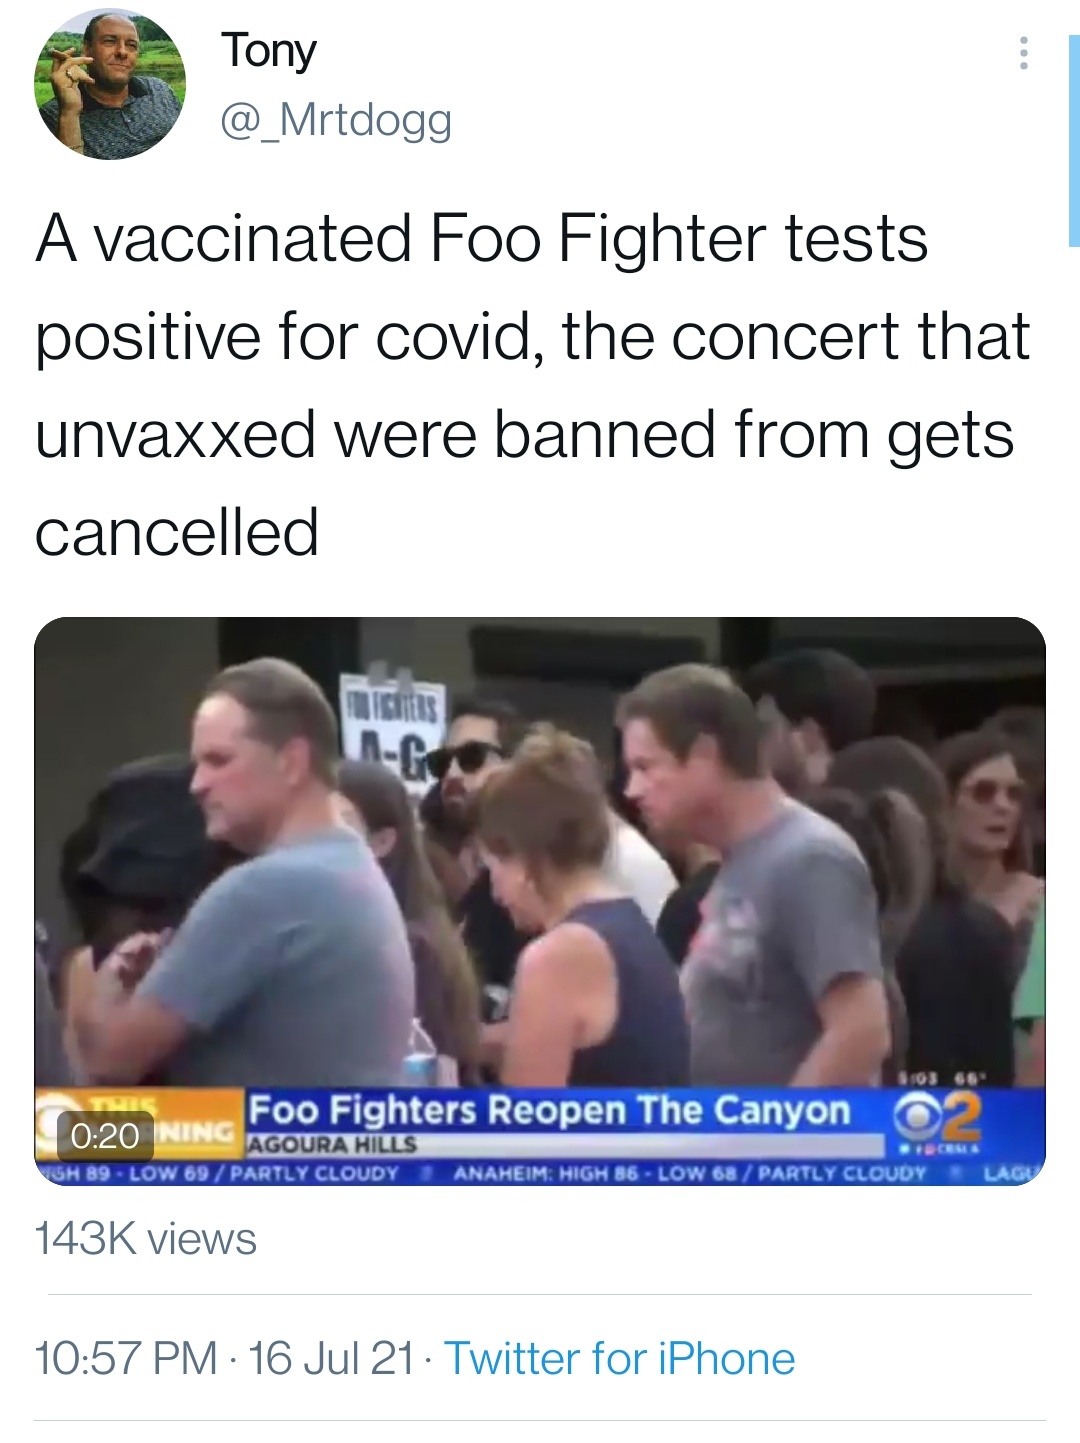Open the 10:57 PM timestamp
Screen dimensions: 1080x1443
(x=126, y=1359)
